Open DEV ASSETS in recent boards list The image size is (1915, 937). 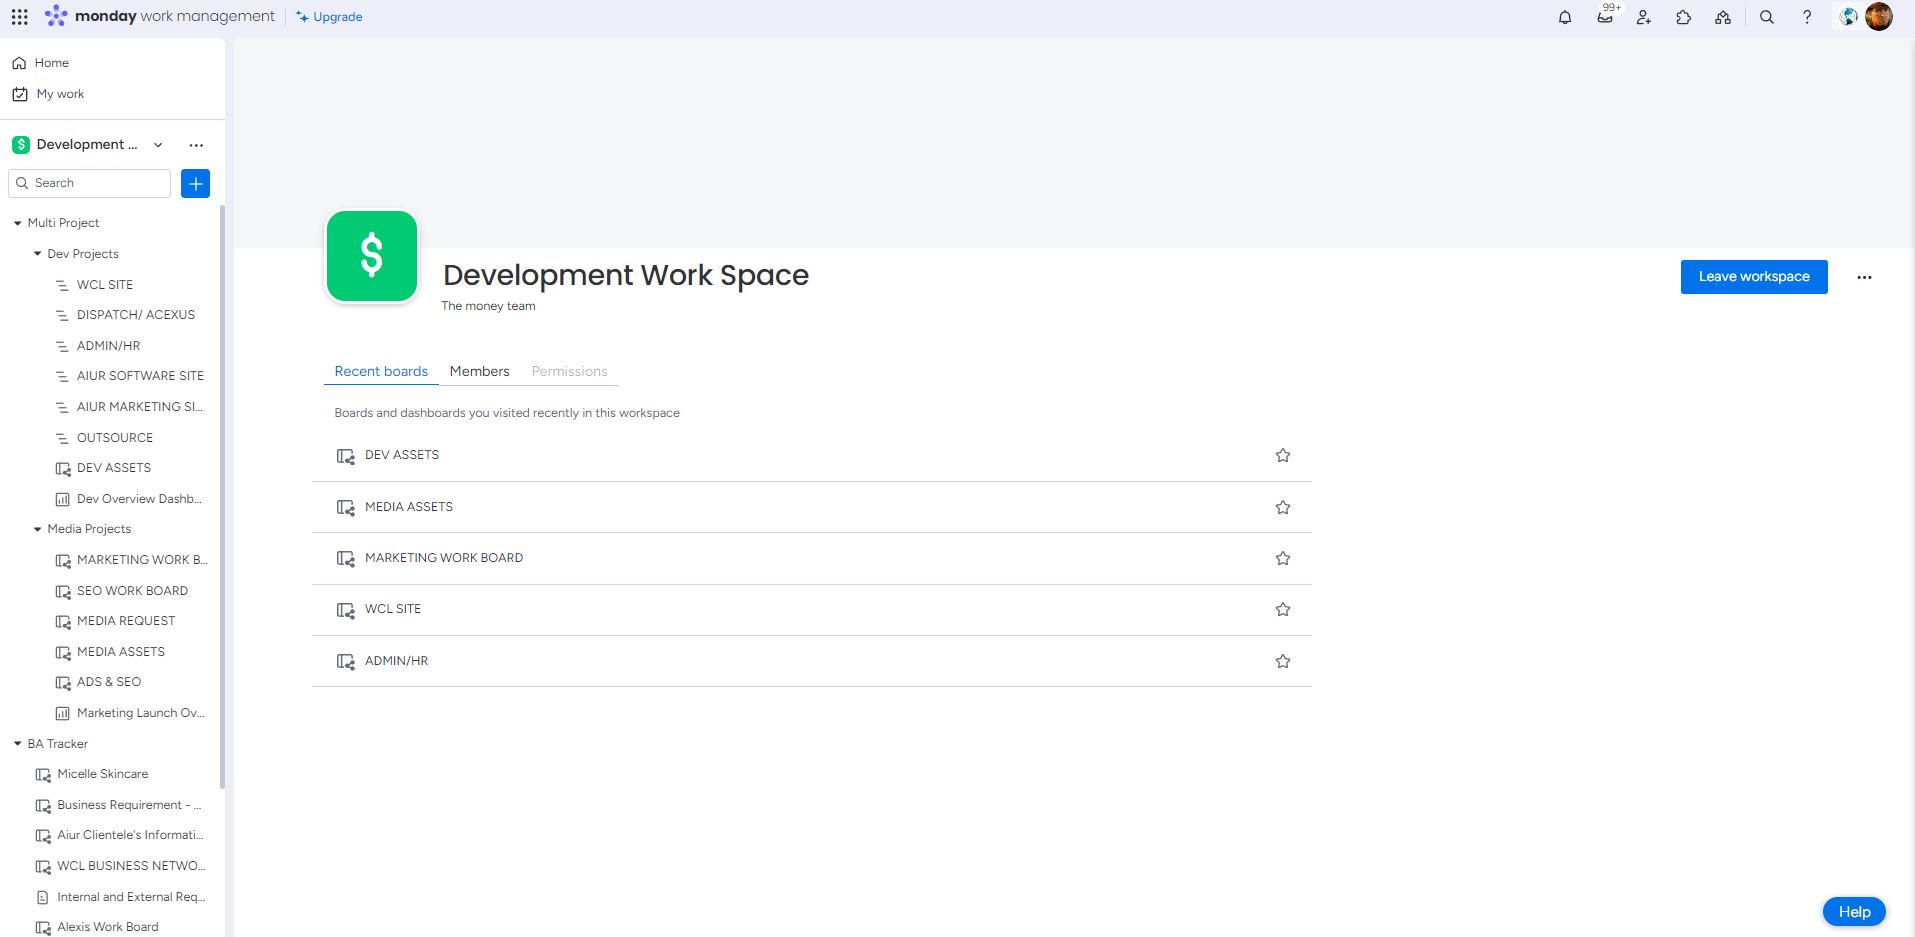click(402, 455)
